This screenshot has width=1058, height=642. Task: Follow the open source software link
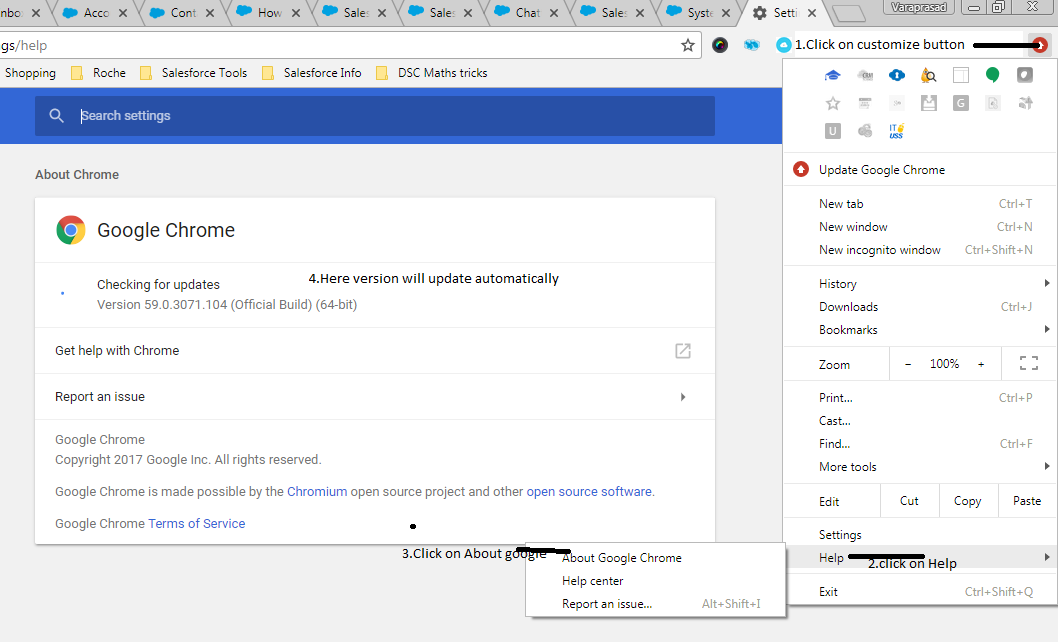(589, 491)
